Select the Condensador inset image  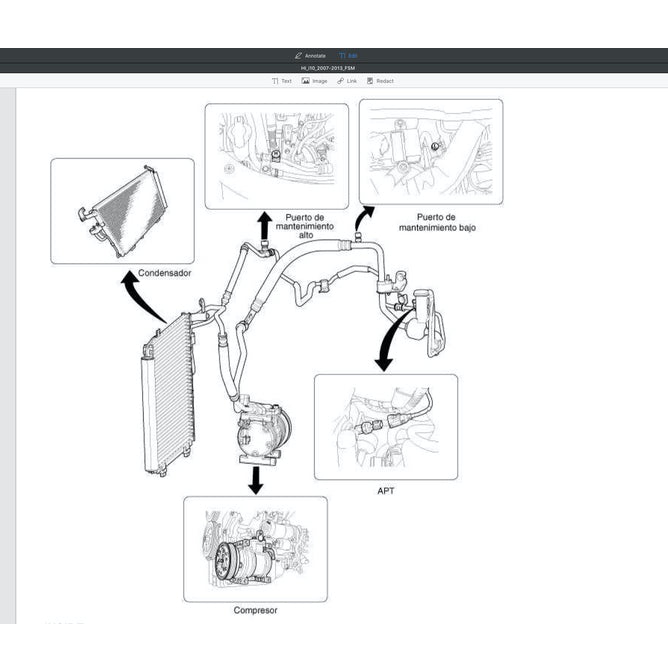tap(122, 211)
